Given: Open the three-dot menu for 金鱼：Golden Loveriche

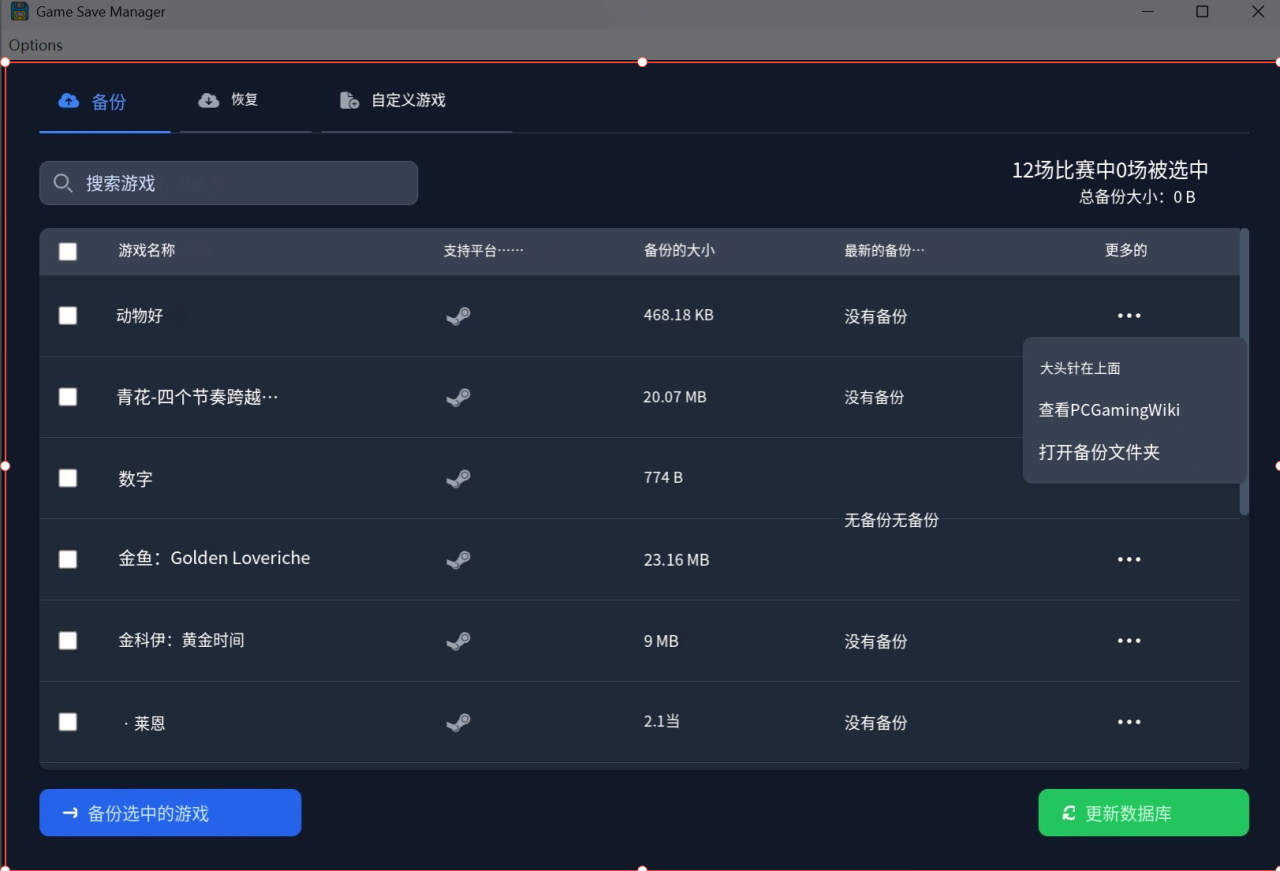Looking at the screenshot, I should [1129, 560].
